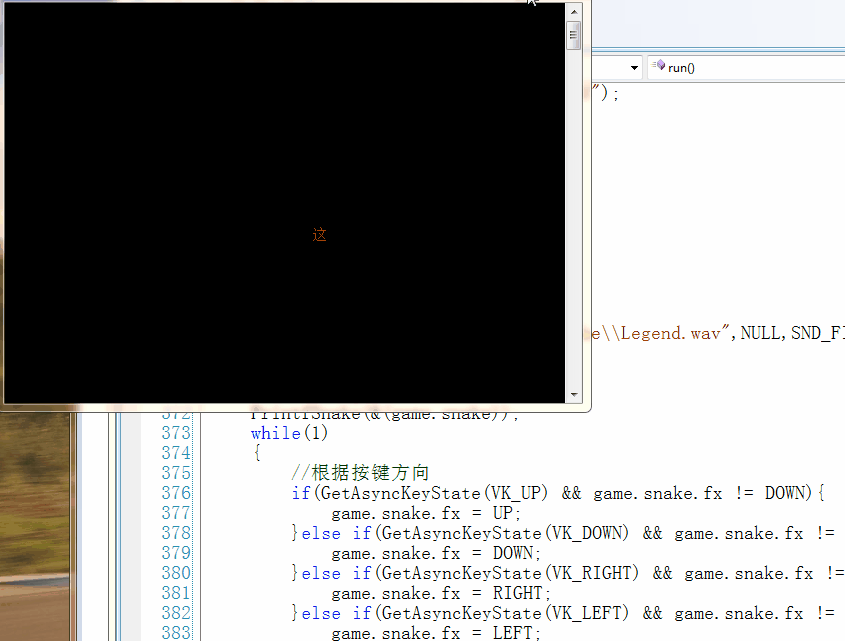Click line number 373 in editor

tap(176, 433)
